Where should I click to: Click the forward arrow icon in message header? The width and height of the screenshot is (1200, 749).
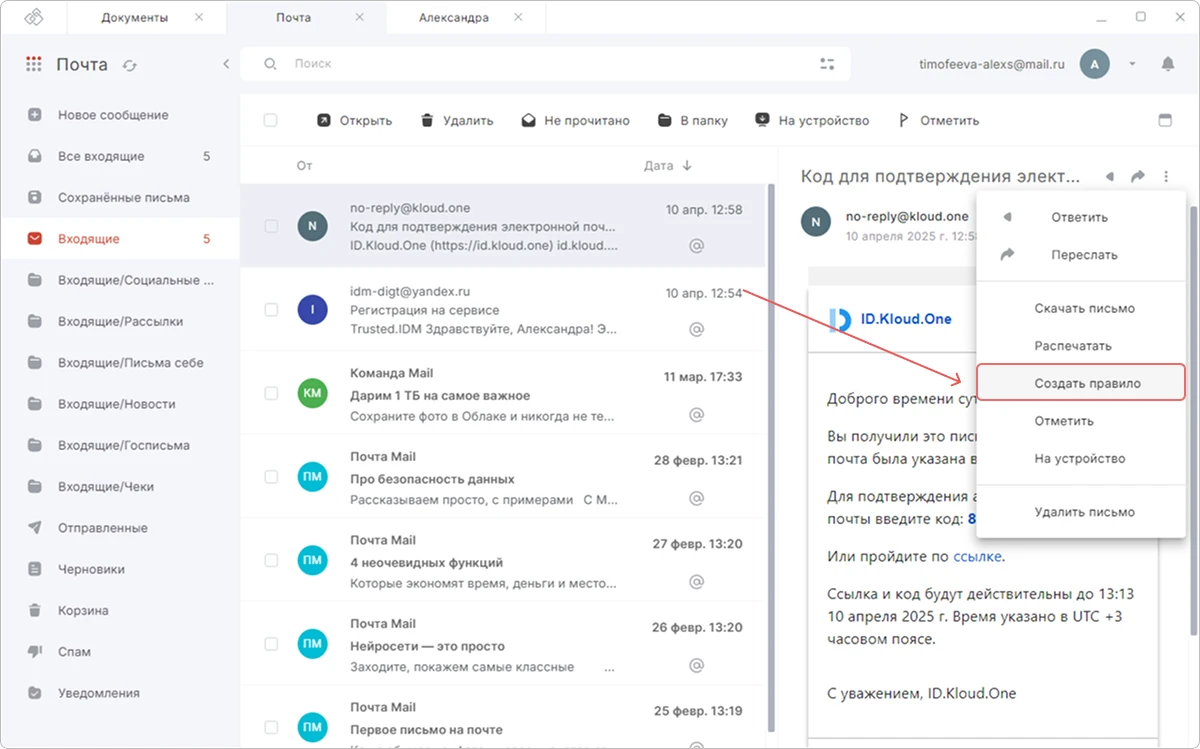tap(1138, 176)
